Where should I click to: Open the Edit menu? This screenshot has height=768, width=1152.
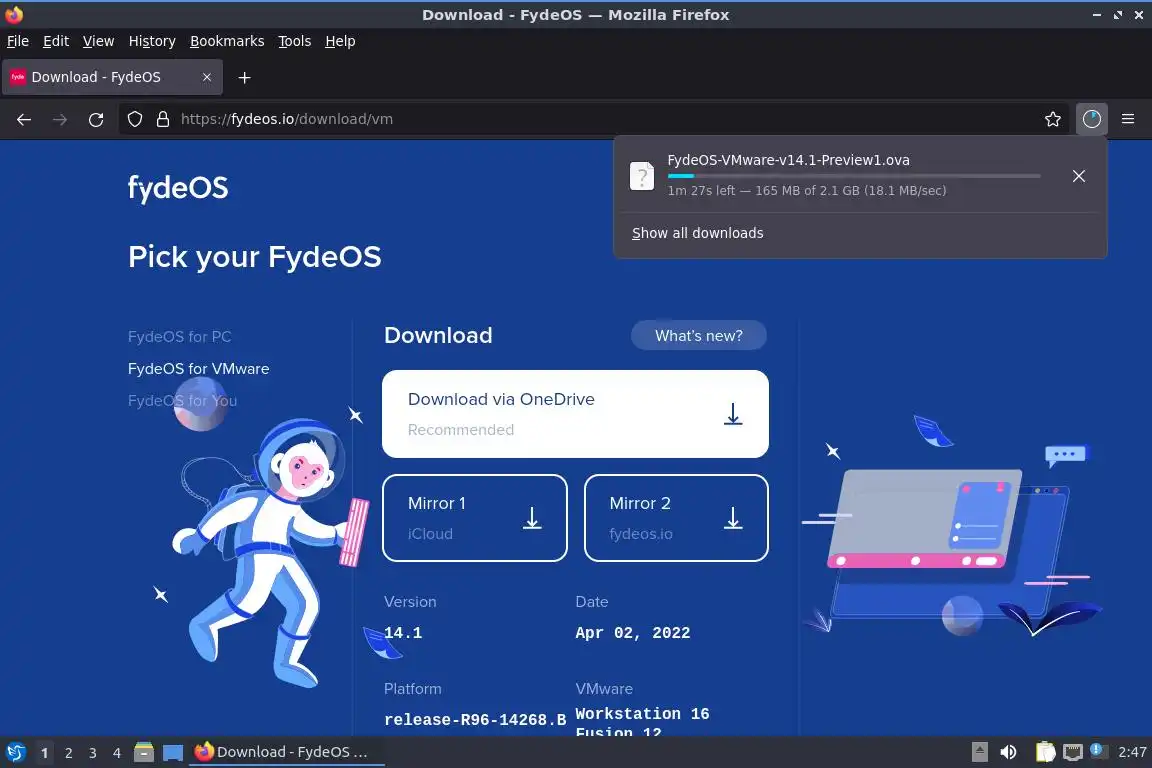56,41
